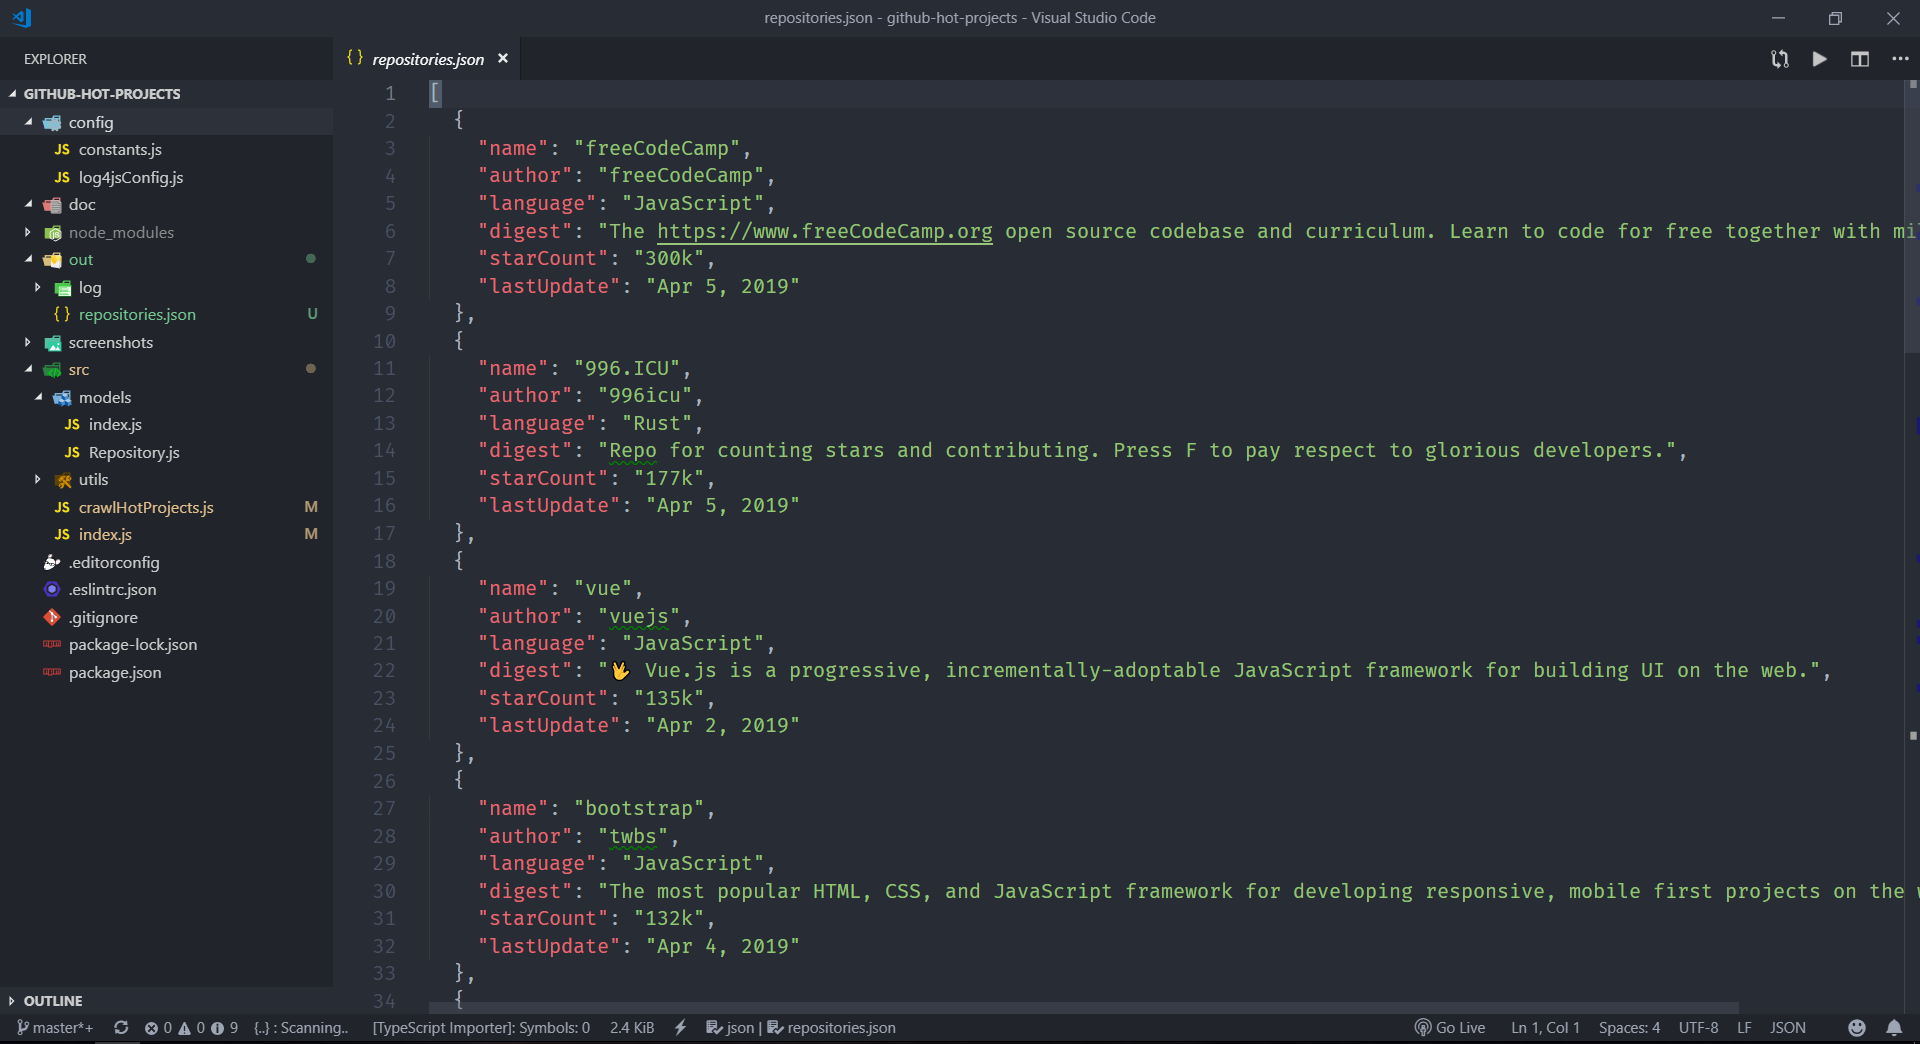Image resolution: width=1920 pixels, height=1044 pixels.
Task: Open Repository.js file
Action: pos(134,452)
